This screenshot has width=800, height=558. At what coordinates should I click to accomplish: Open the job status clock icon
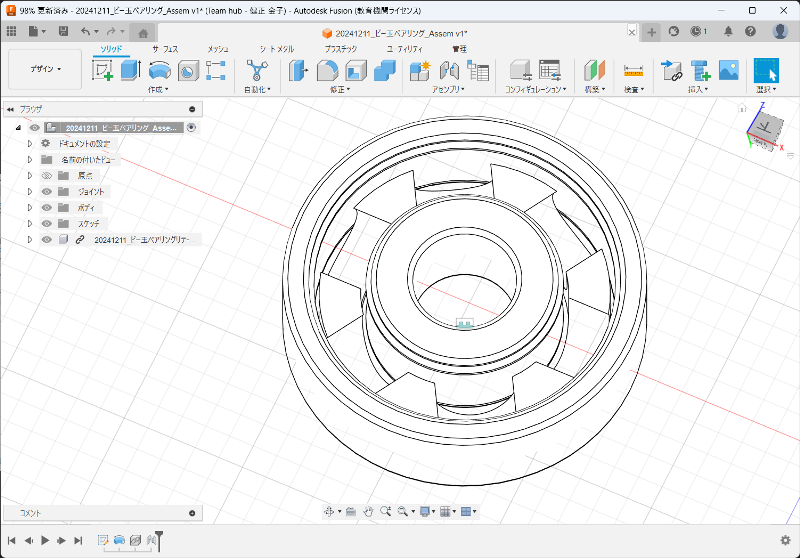pyautogui.click(x=696, y=32)
